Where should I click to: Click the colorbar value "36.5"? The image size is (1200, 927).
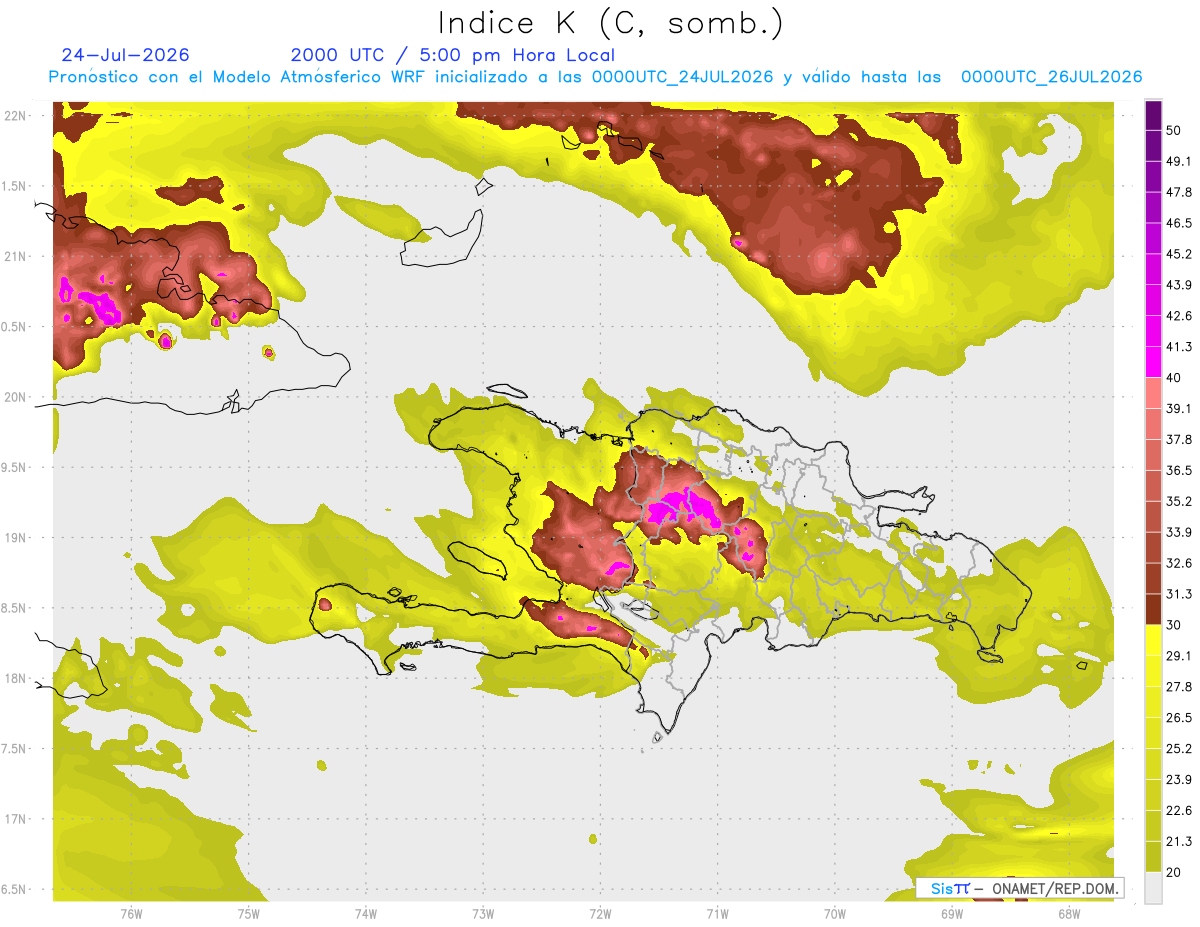tap(1179, 470)
